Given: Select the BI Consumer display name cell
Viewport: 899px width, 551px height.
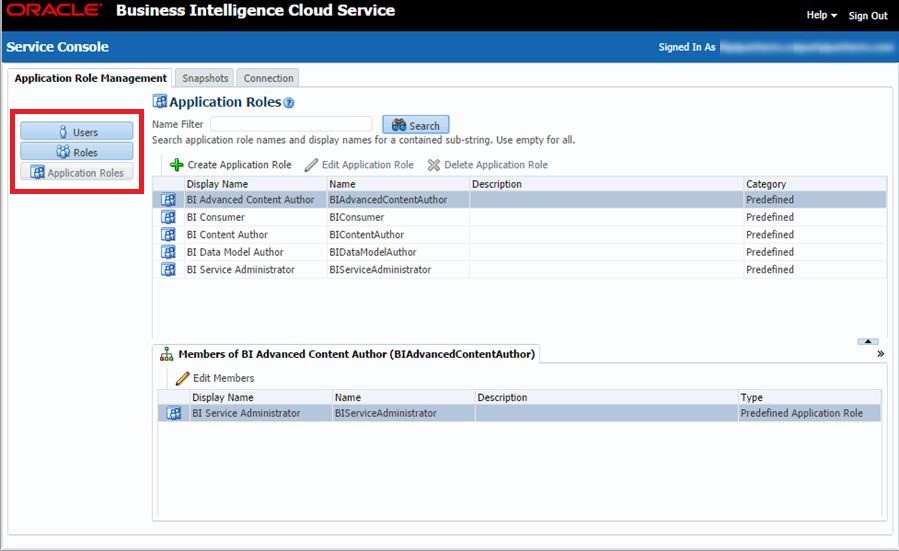Looking at the screenshot, I should (256, 217).
